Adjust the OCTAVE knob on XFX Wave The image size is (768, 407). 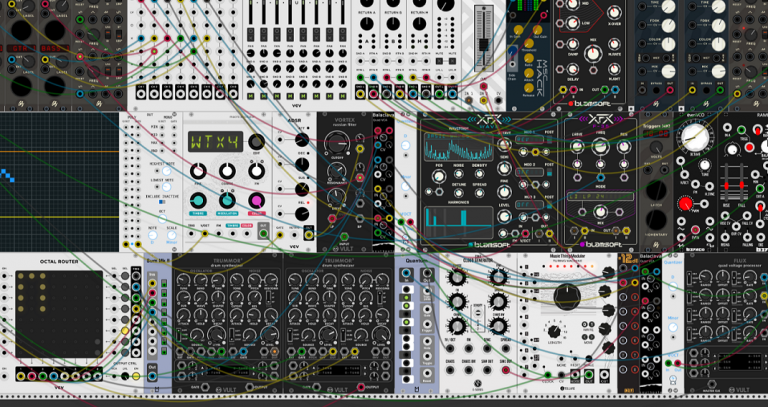504,144
